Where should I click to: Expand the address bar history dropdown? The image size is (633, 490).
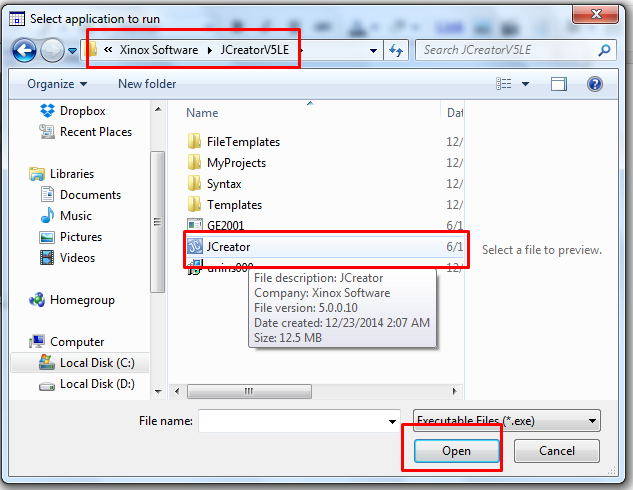(373, 50)
